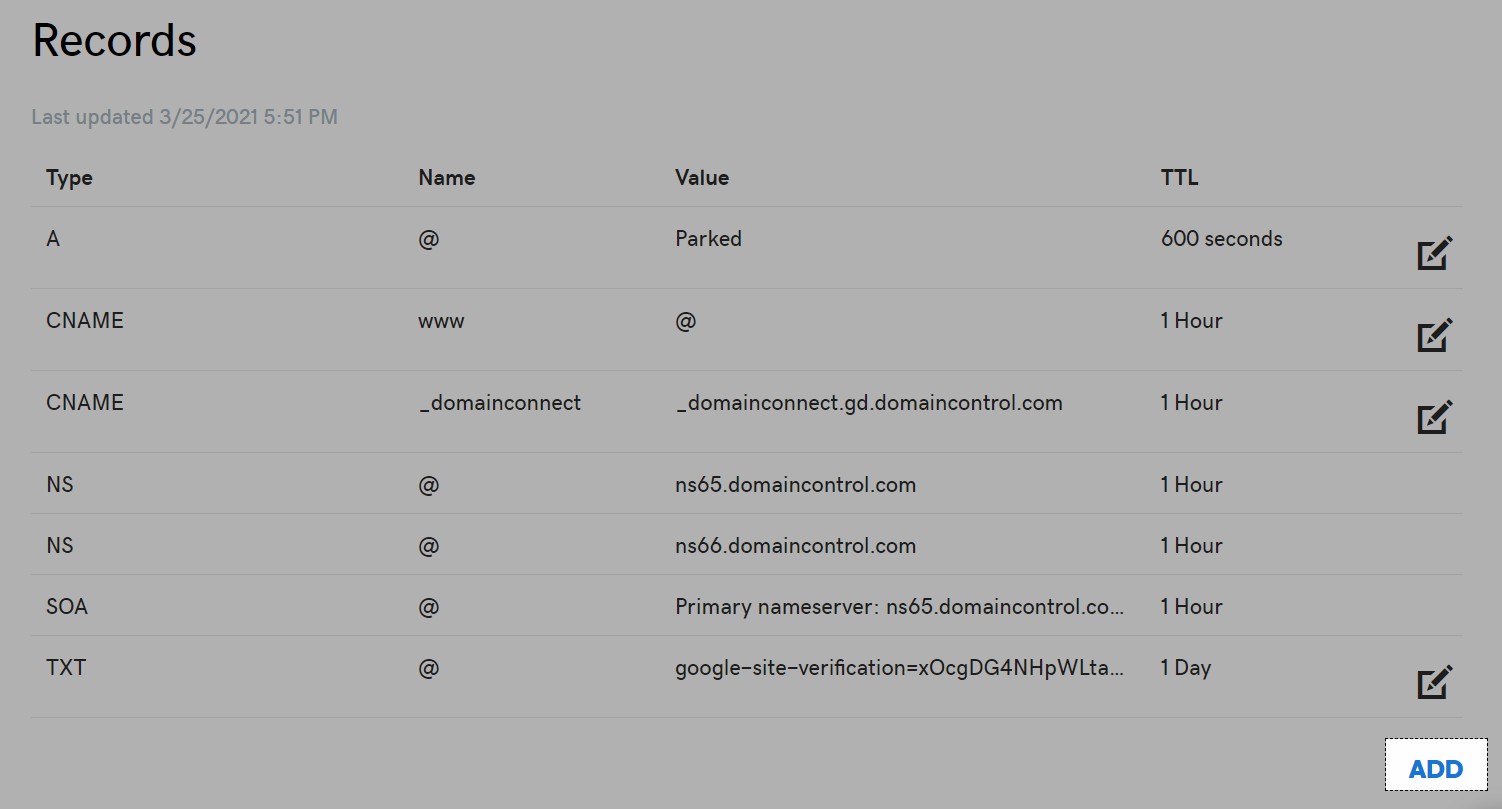Click the Primary nameserver SOA value

tap(900, 607)
